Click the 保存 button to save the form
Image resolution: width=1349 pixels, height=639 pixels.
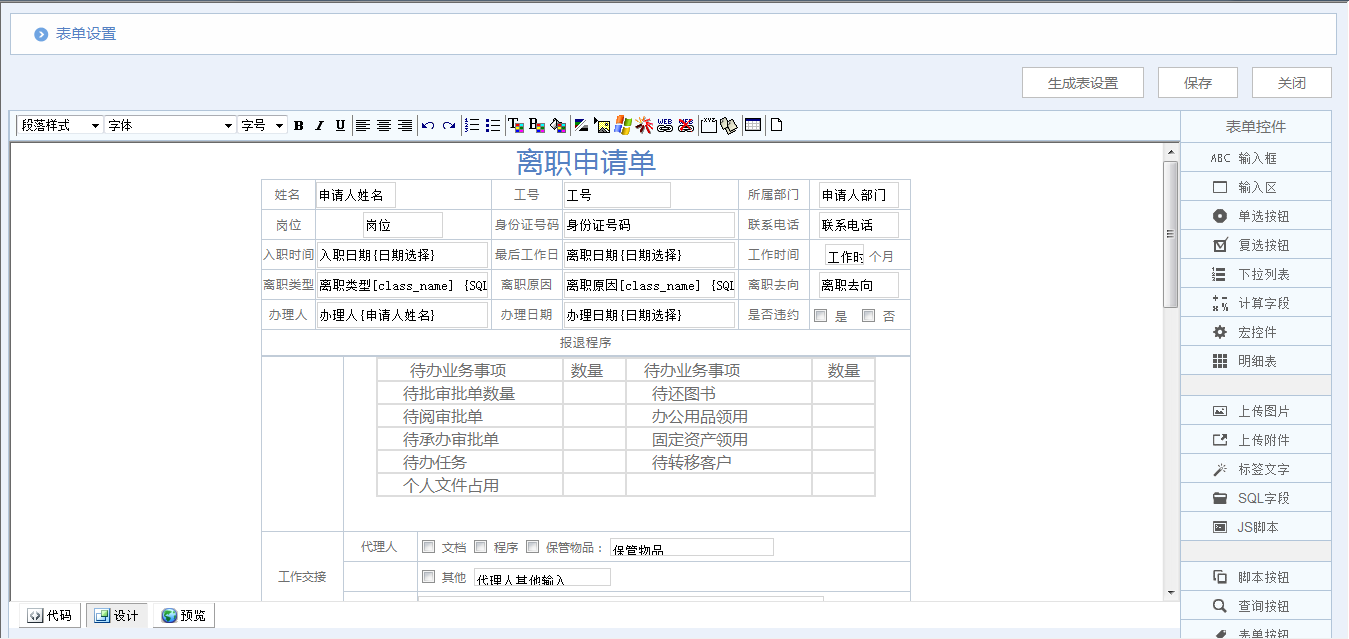click(x=1197, y=82)
